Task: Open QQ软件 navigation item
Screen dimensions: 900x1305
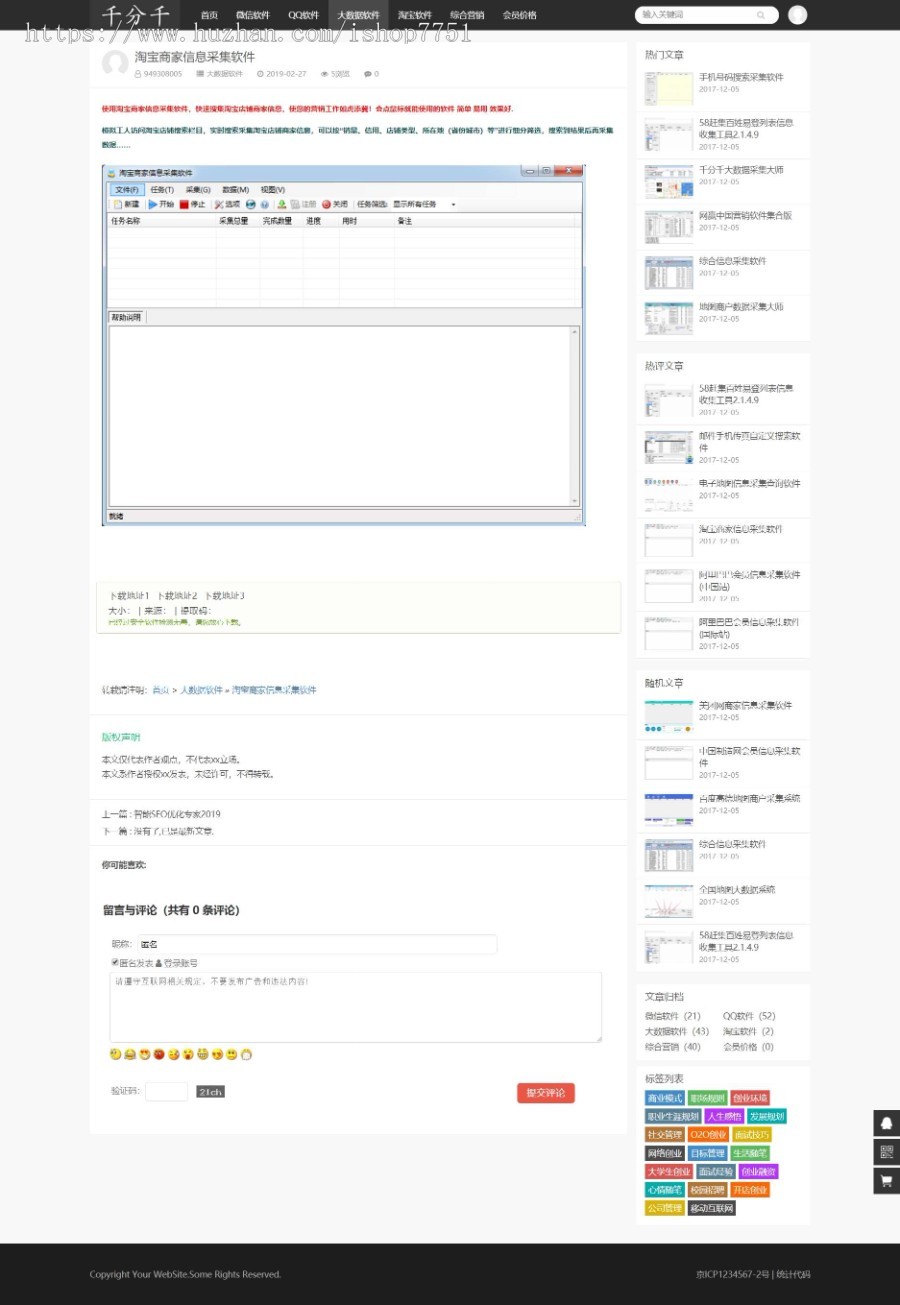Action: click(303, 15)
